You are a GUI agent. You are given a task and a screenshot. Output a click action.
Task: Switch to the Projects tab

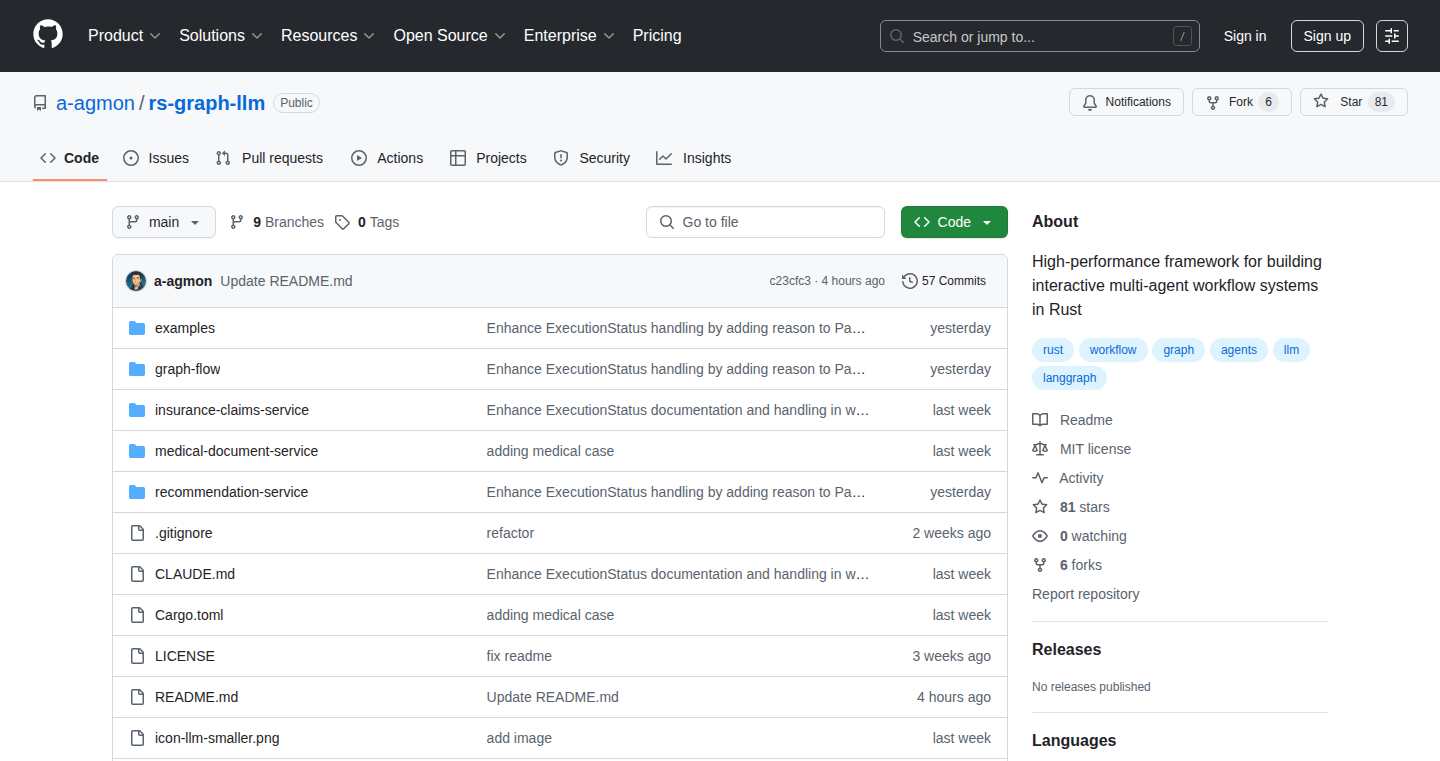(x=488, y=158)
